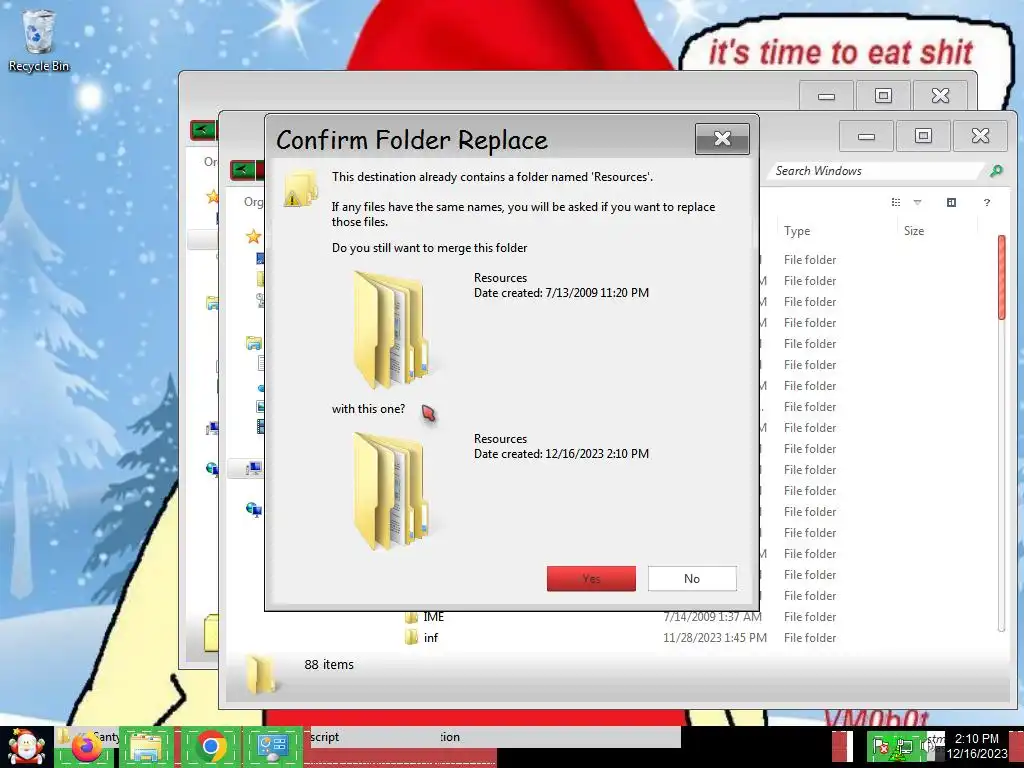Open Action Center flag tray icon
This screenshot has height=768, width=1024.
(x=880, y=746)
